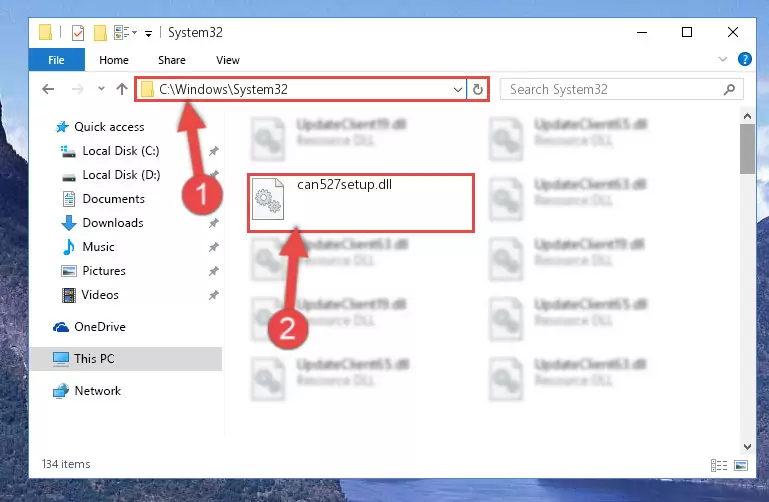Click the Forward navigation arrow
Screen dimensions: 769x502
(77, 89)
